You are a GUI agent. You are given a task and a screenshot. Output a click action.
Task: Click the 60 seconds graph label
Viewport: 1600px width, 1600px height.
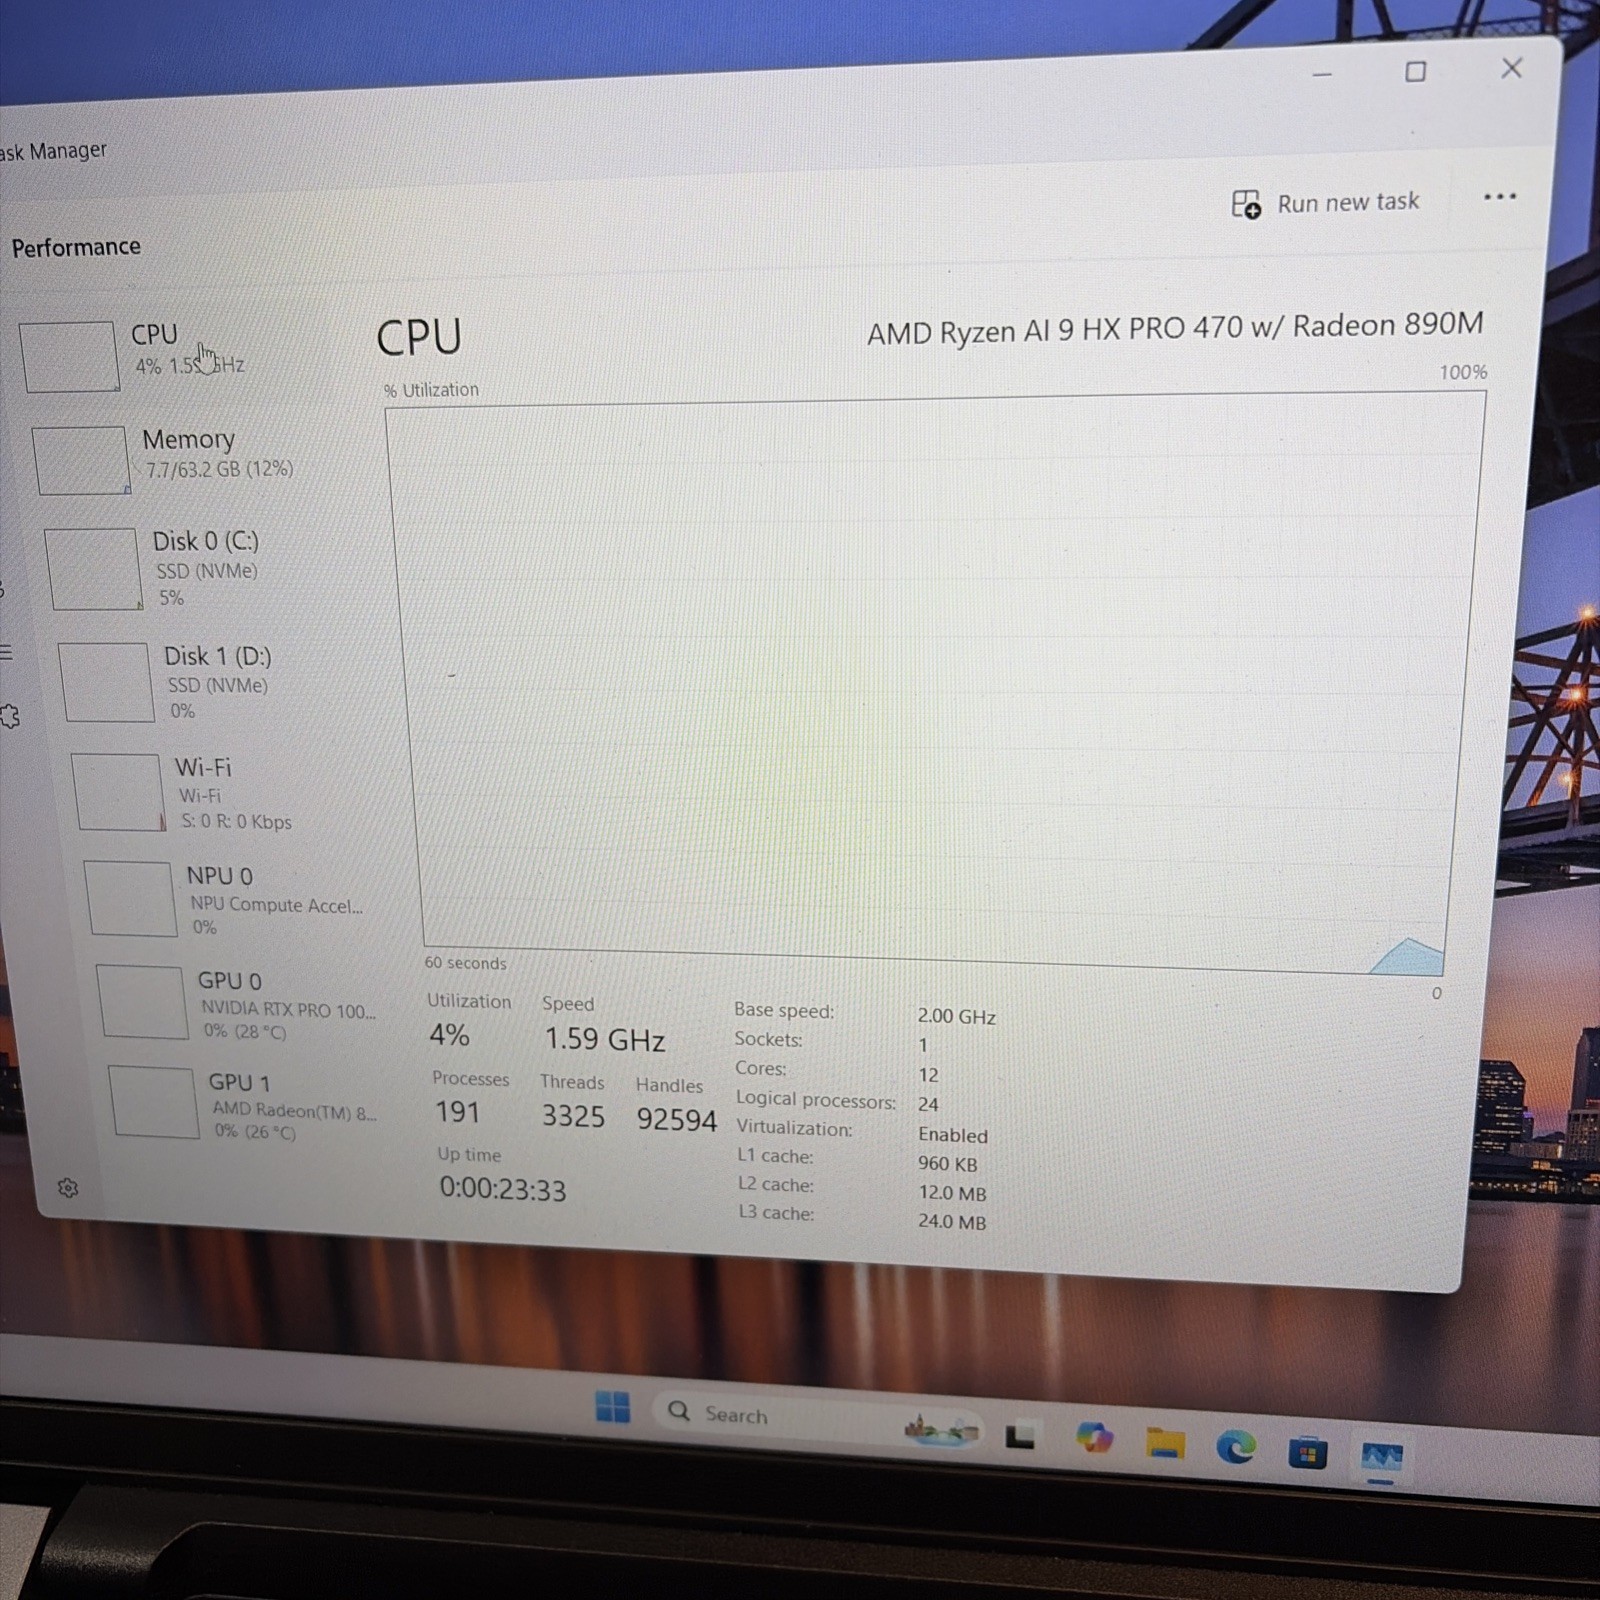[465, 963]
